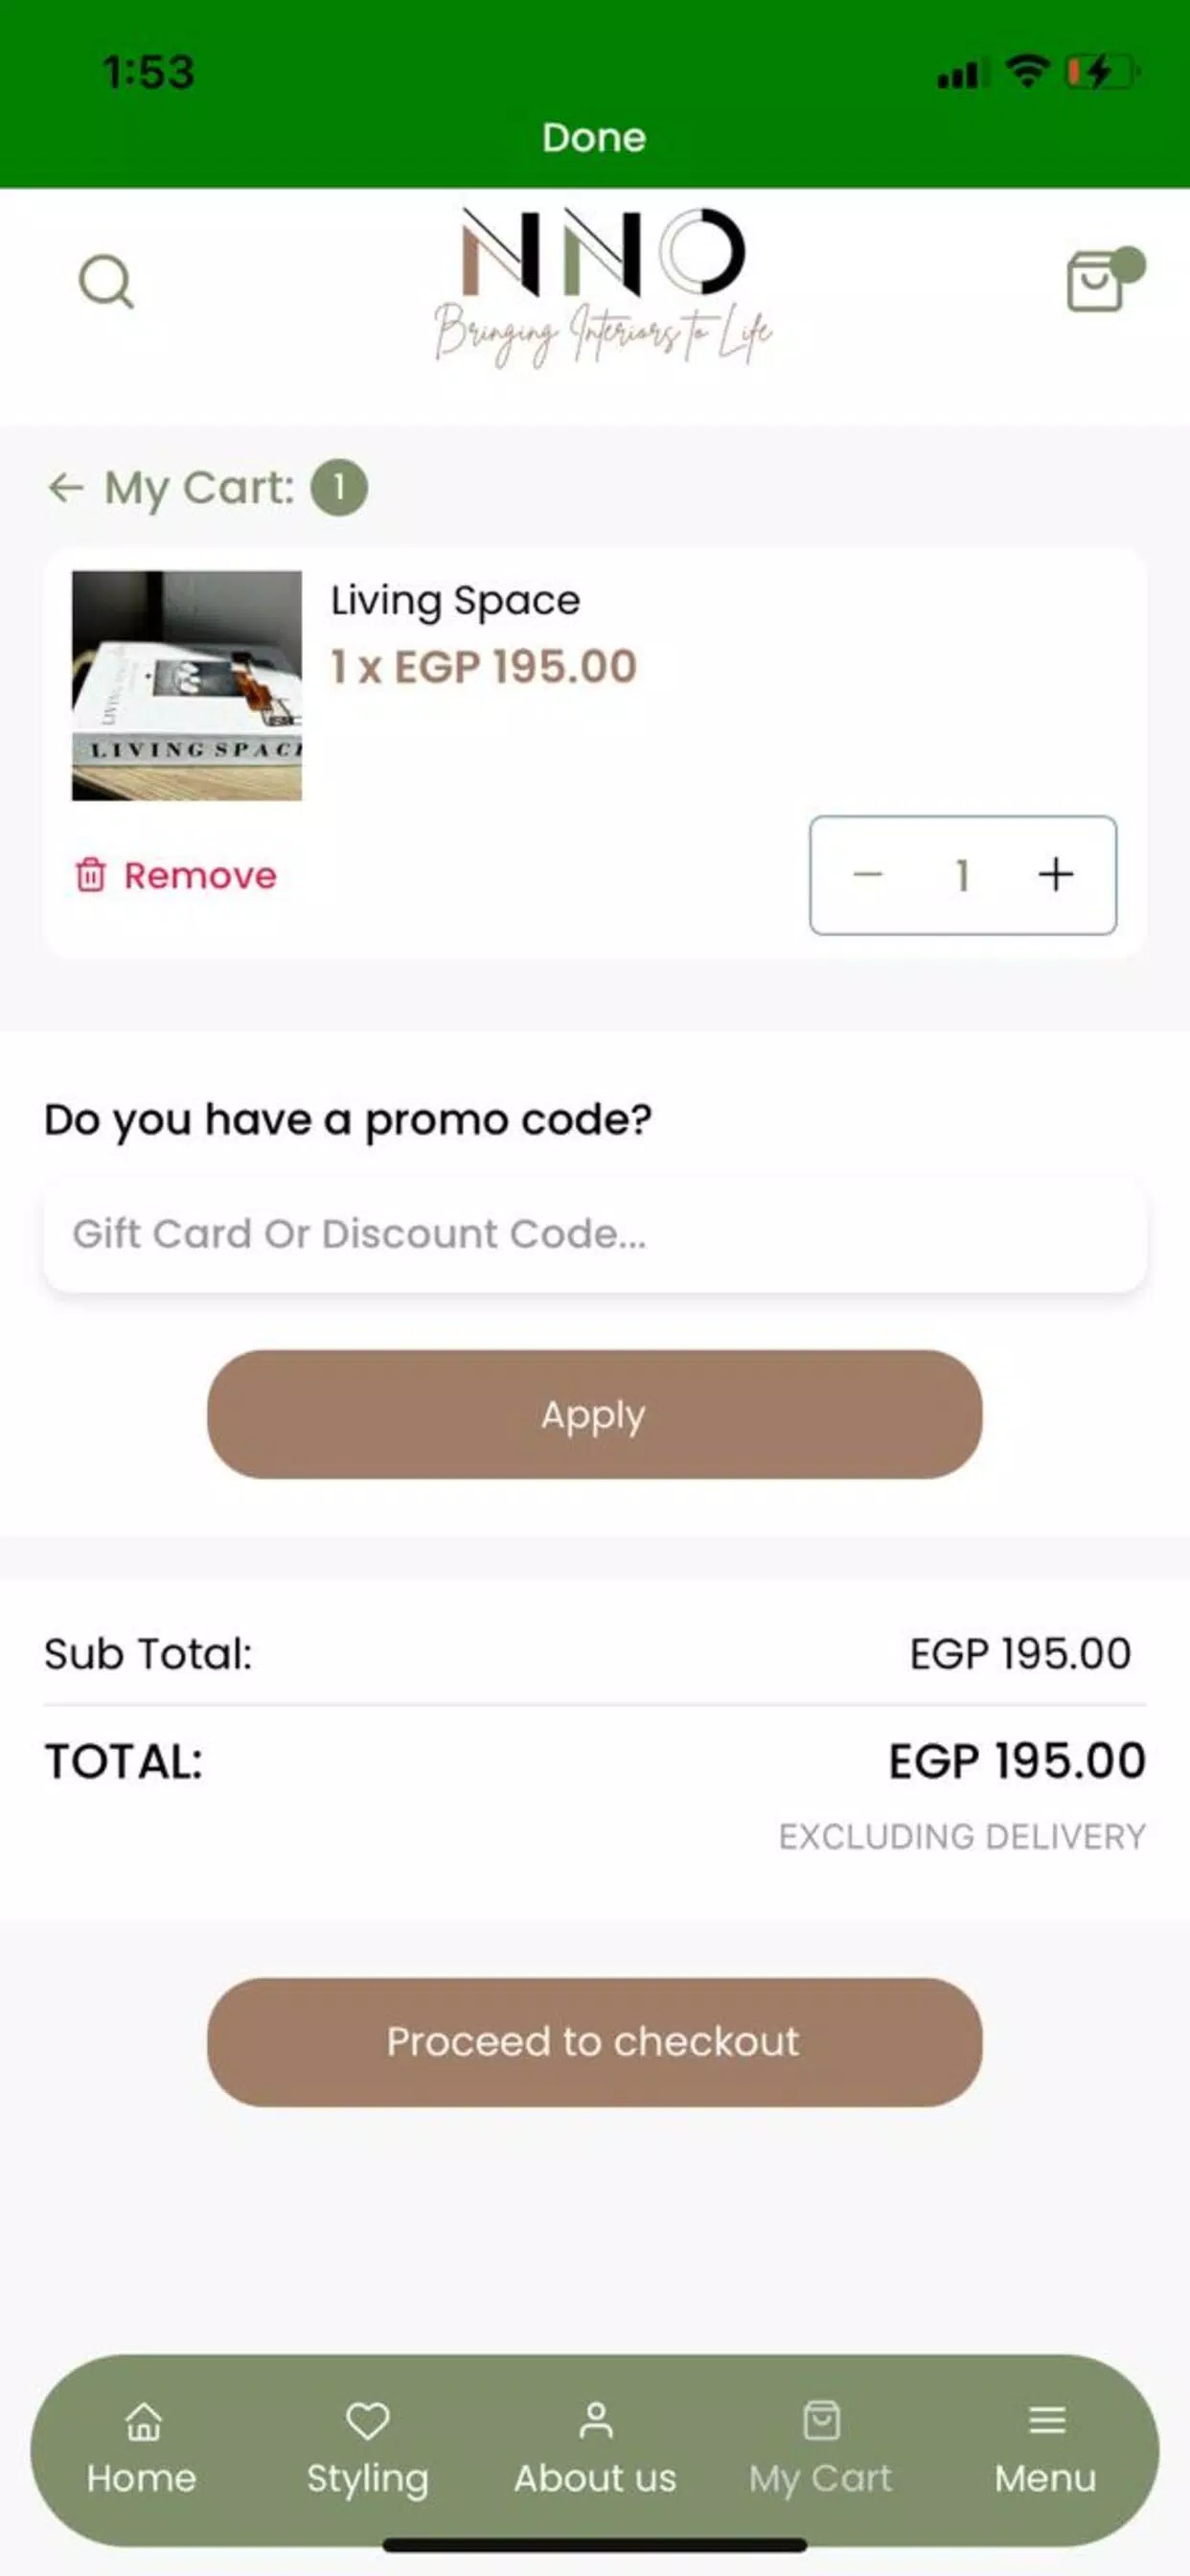The height and width of the screenshot is (2576, 1190).
Task: Decrease quantity with the minus button
Action: 868,875
